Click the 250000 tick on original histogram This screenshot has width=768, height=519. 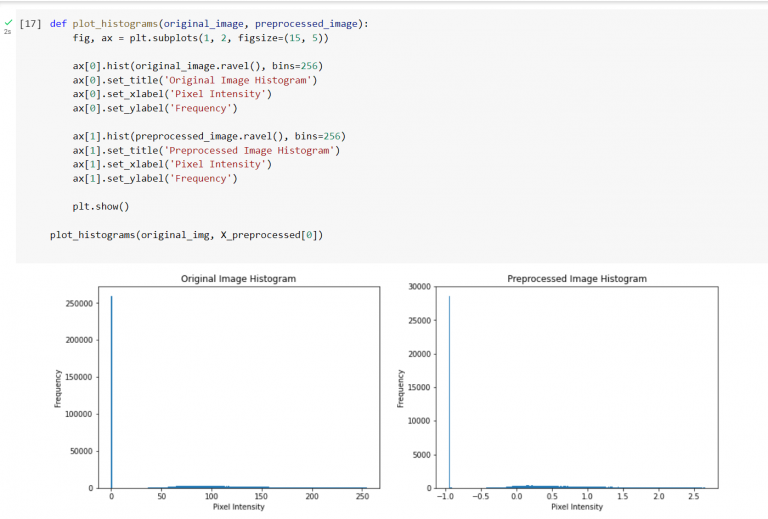pos(78,303)
